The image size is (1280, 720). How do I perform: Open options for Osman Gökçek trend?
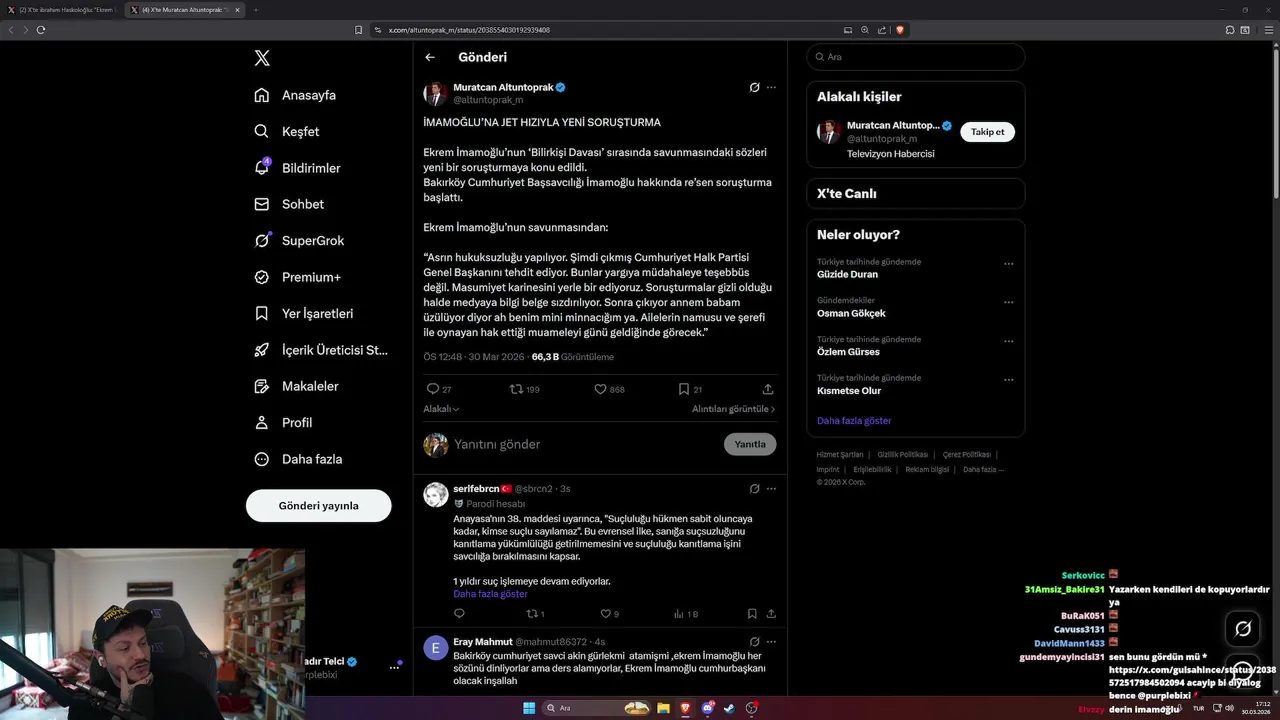[1008, 302]
